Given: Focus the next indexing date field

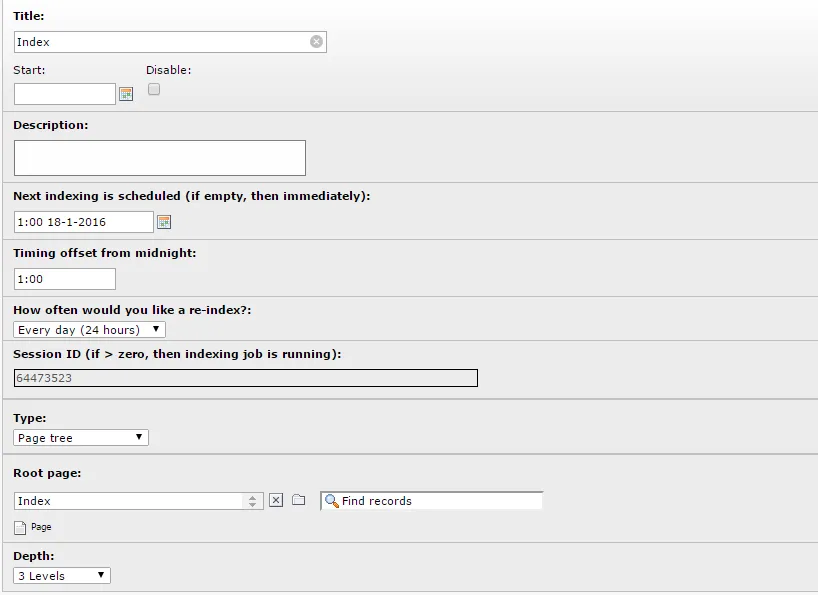Looking at the screenshot, I should 84,222.
